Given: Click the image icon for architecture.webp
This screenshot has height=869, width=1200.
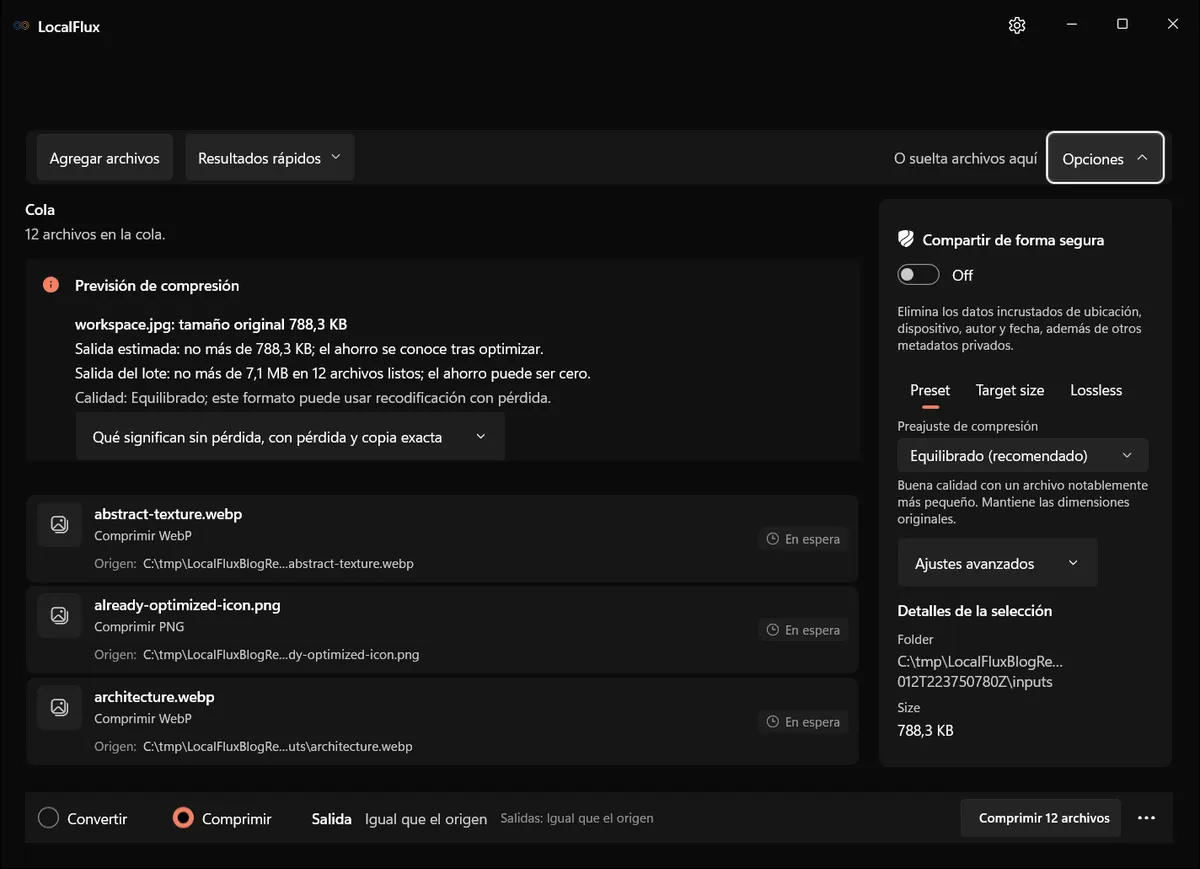Looking at the screenshot, I should pos(59,707).
